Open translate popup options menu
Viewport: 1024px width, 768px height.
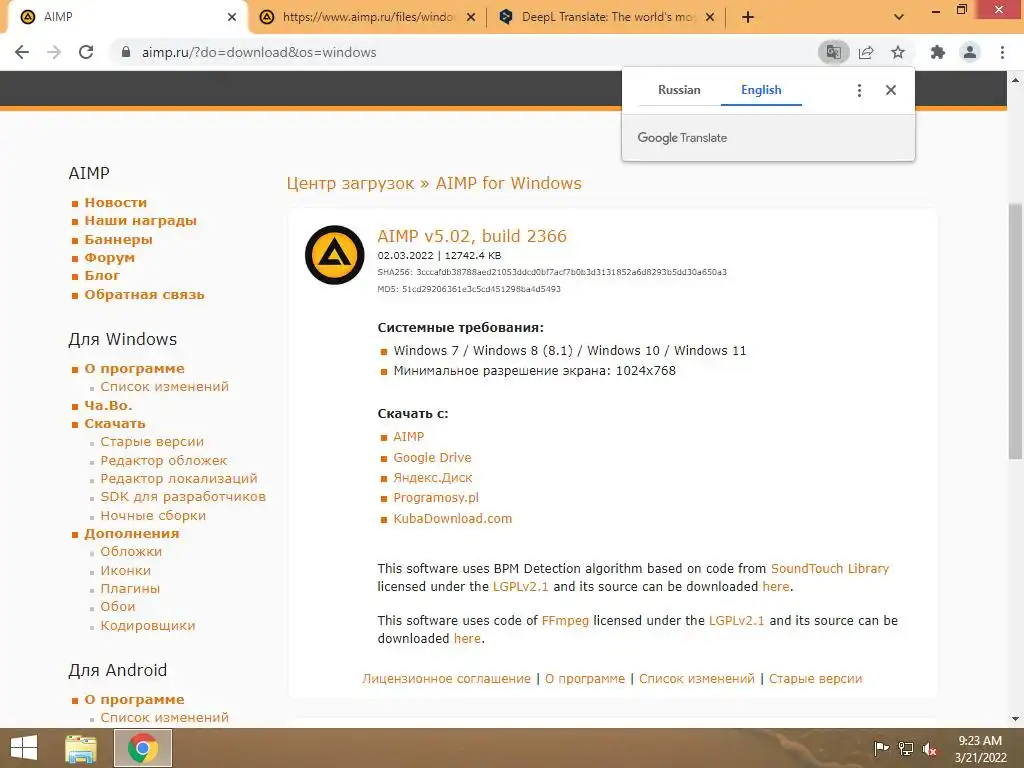[x=859, y=90]
